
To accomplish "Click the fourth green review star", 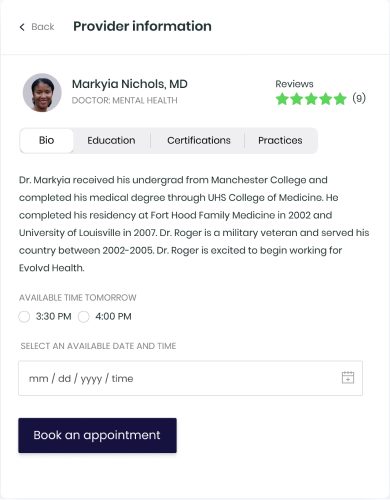I will (326, 99).
